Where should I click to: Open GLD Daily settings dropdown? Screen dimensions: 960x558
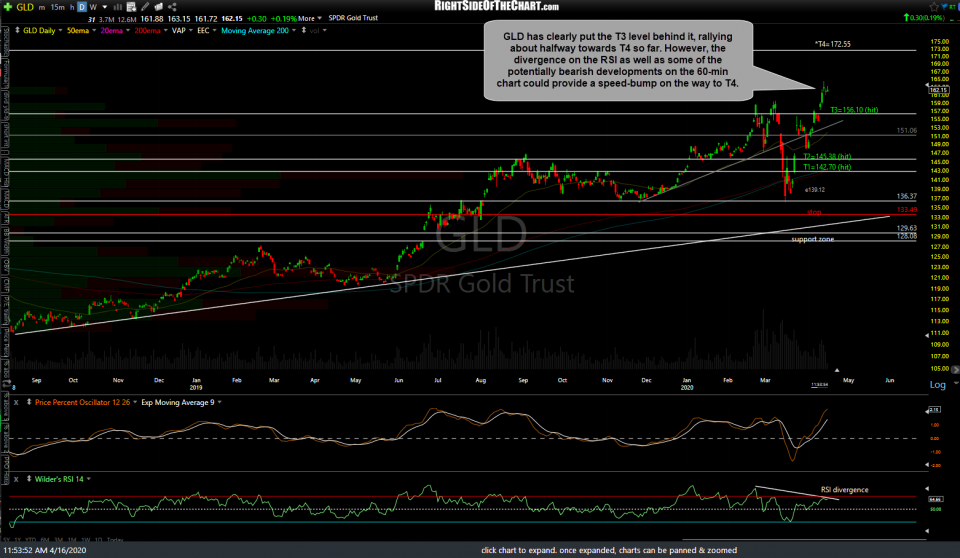(60, 31)
